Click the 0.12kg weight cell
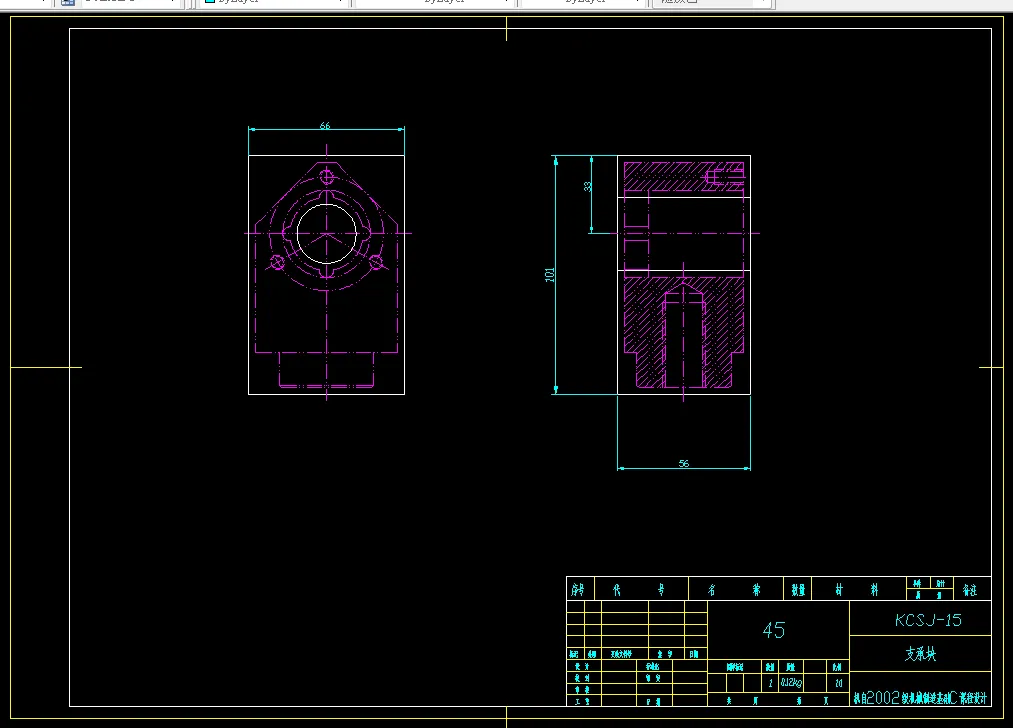Screen dimensions: 1013x728 click(791, 683)
